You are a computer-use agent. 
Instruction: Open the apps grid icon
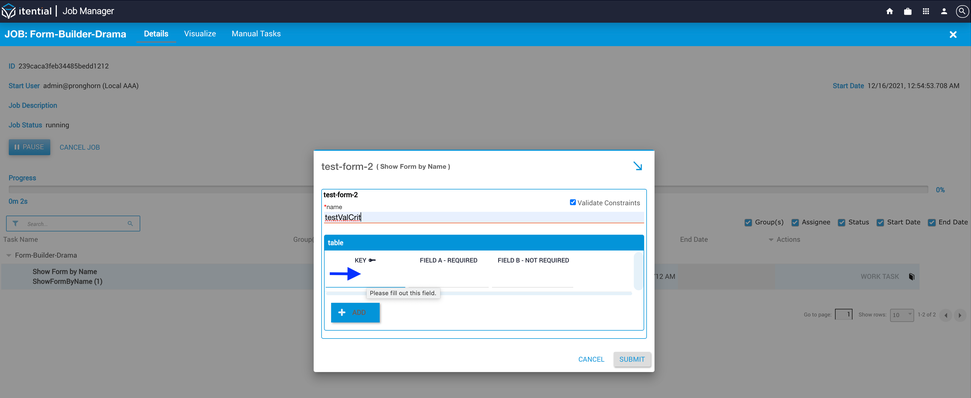point(926,11)
